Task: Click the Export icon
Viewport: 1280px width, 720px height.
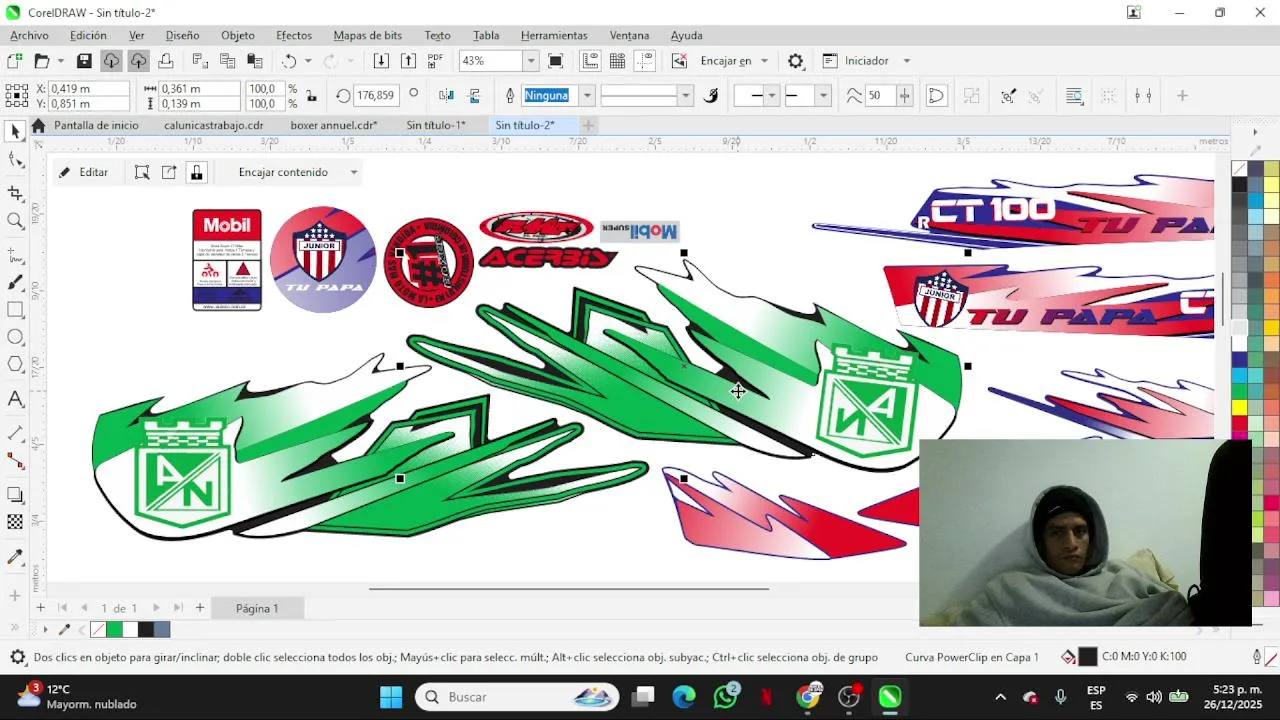Action: tap(408, 61)
